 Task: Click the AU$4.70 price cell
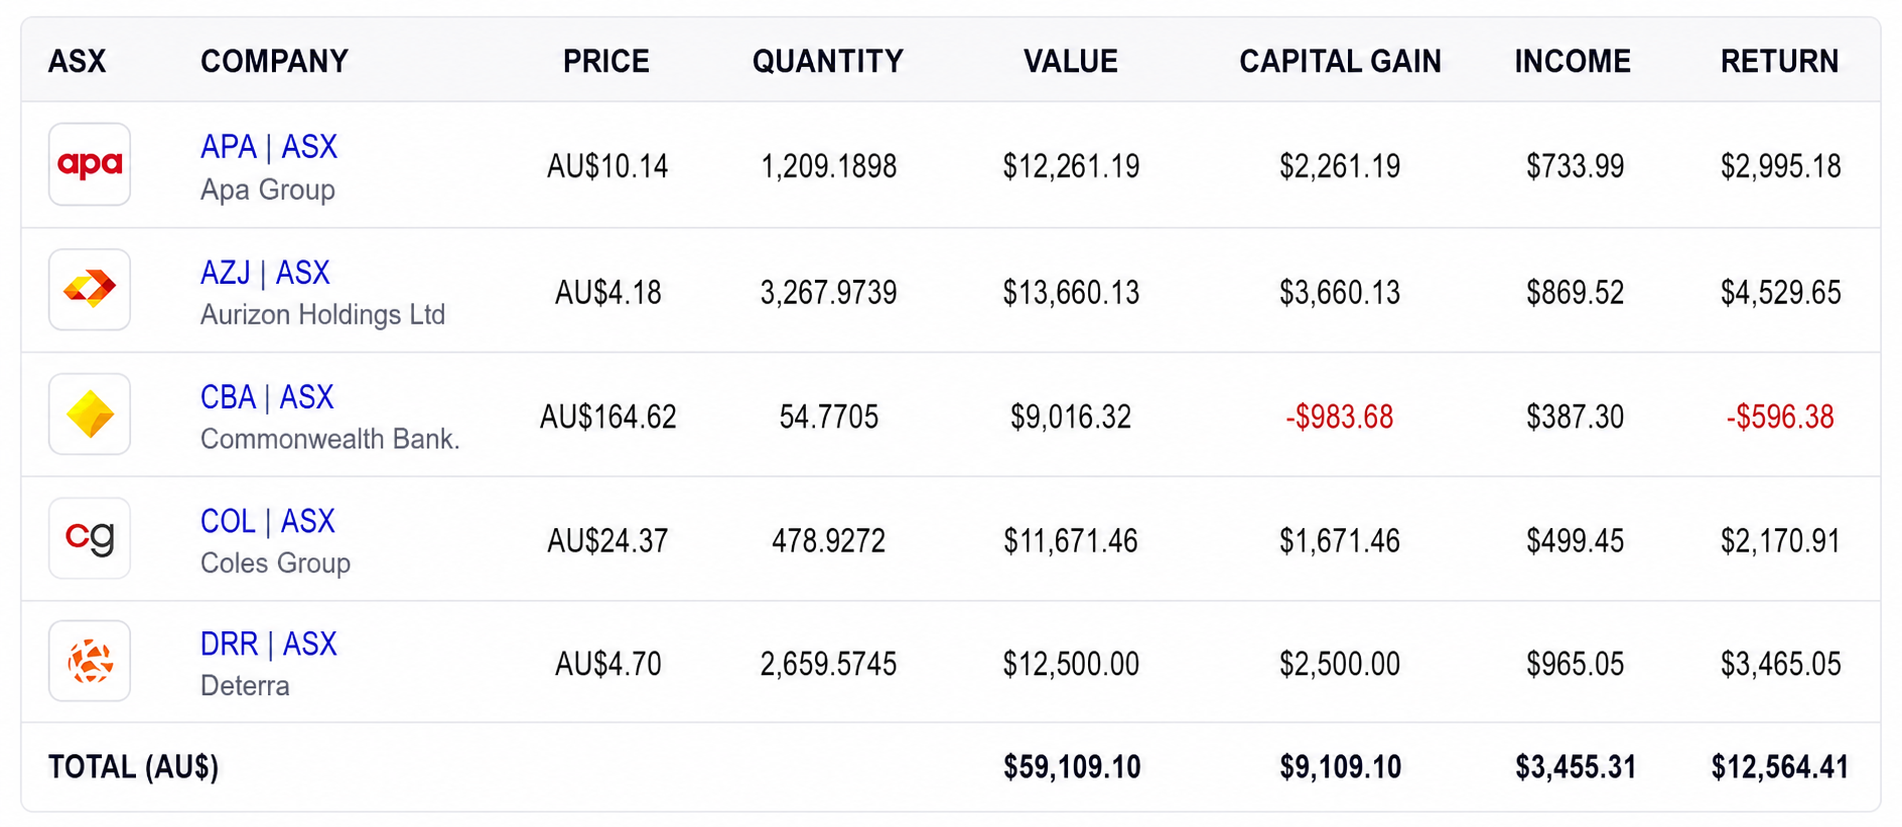(x=608, y=664)
